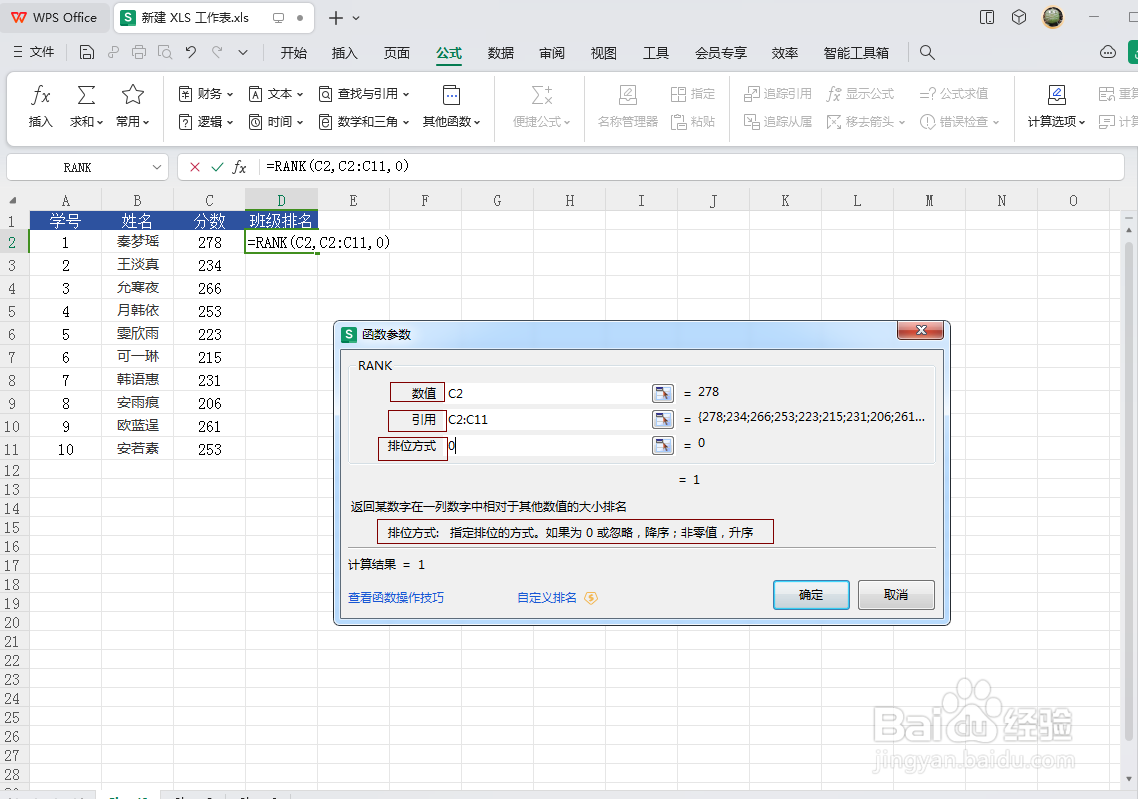Switch to the 审阅 Review tab
The width and height of the screenshot is (1138, 799).
click(552, 53)
